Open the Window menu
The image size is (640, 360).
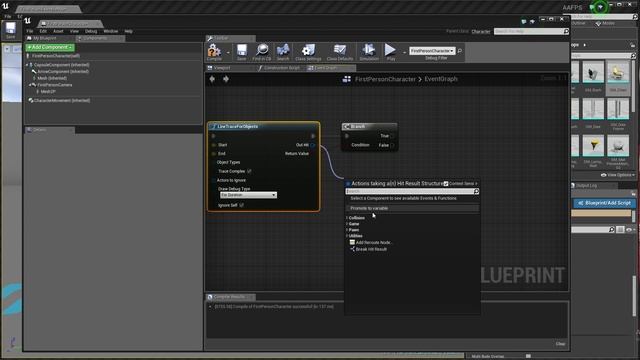[x=110, y=31]
